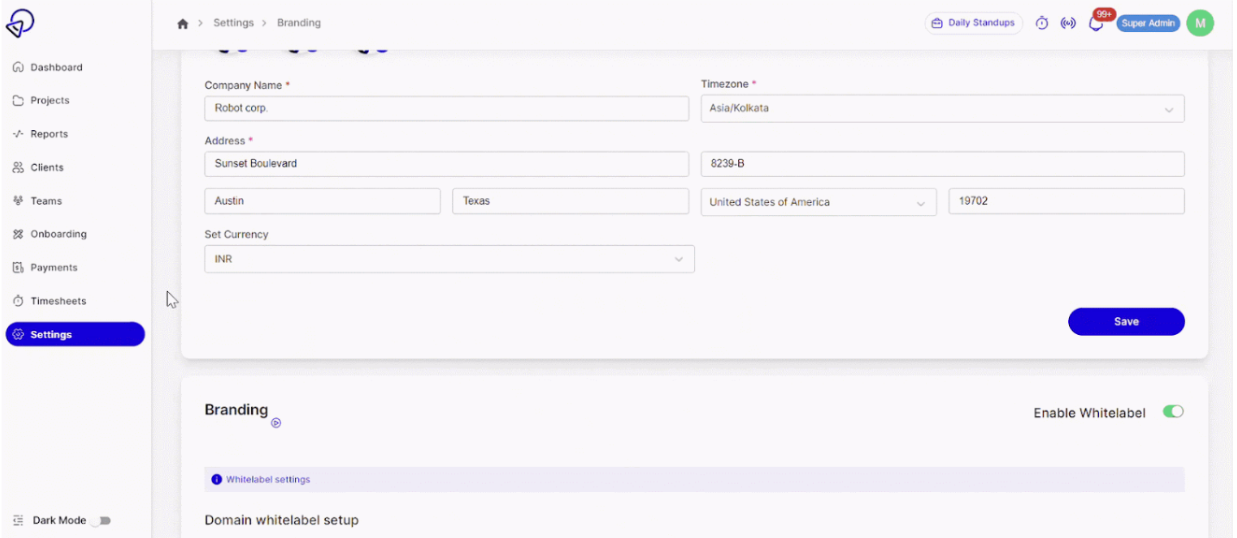Open the timer stopwatch icon in header
The width and height of the screenshot is (1237, 538).
tap(1042, 23)
